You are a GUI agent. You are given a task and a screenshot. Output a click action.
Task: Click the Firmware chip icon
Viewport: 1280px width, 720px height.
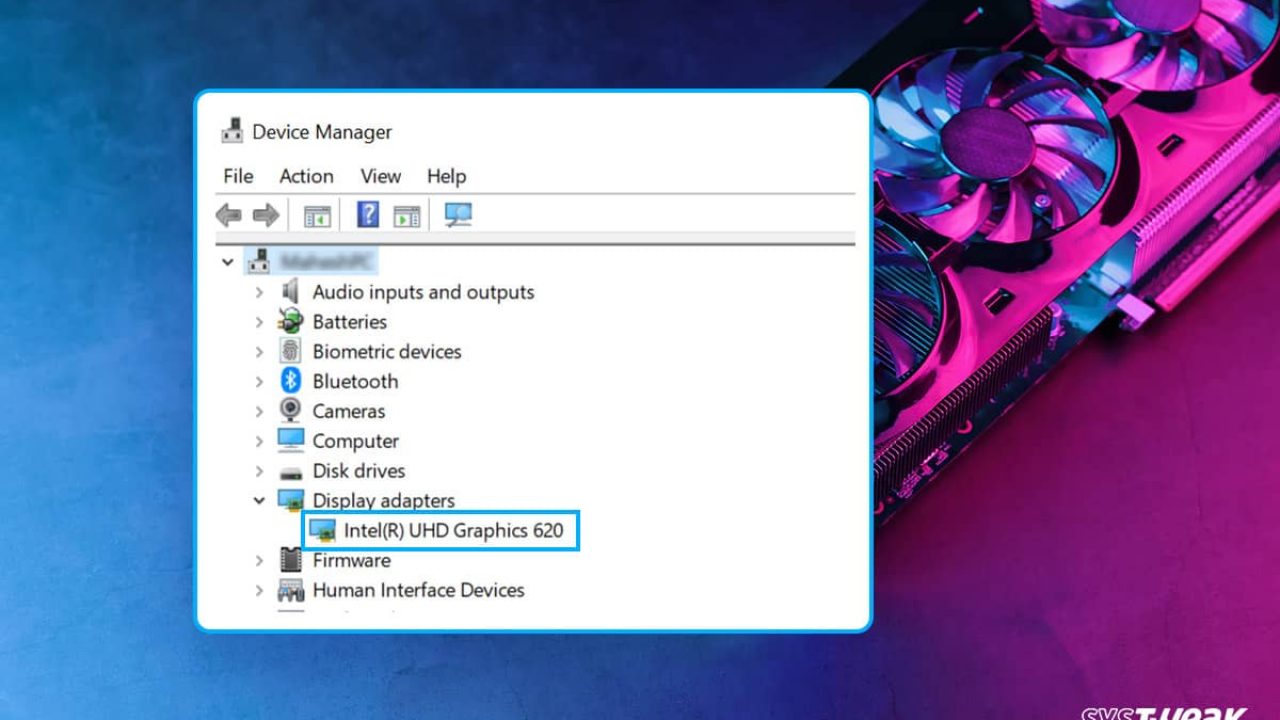point(290,560)
